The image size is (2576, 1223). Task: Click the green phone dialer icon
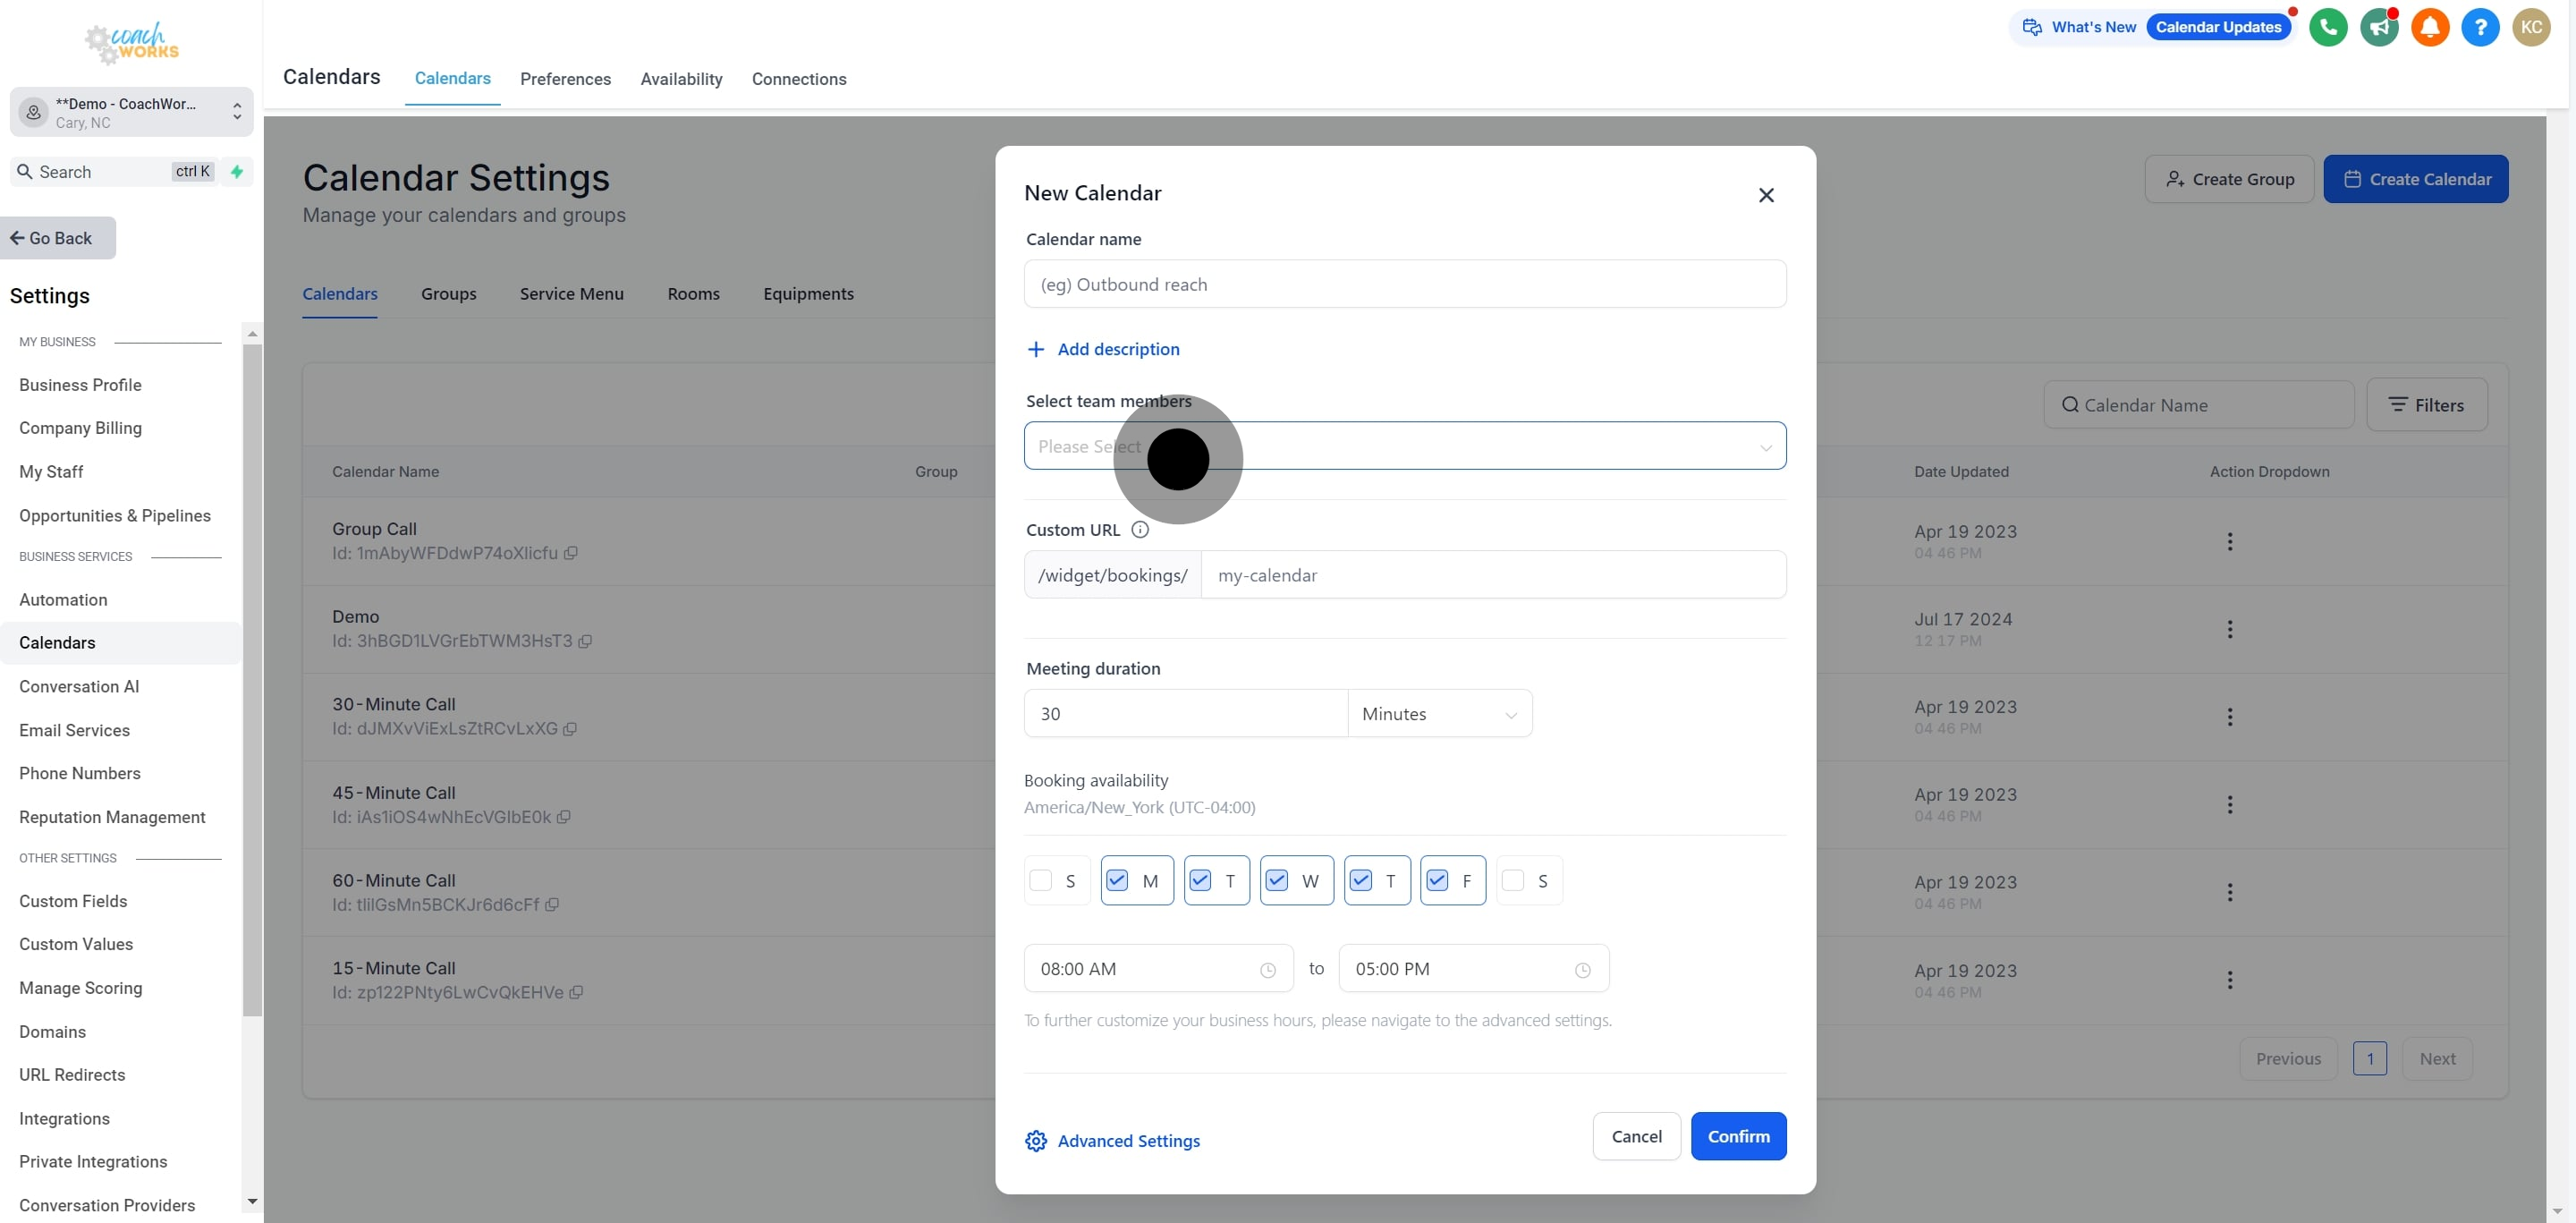(2328, 27)
